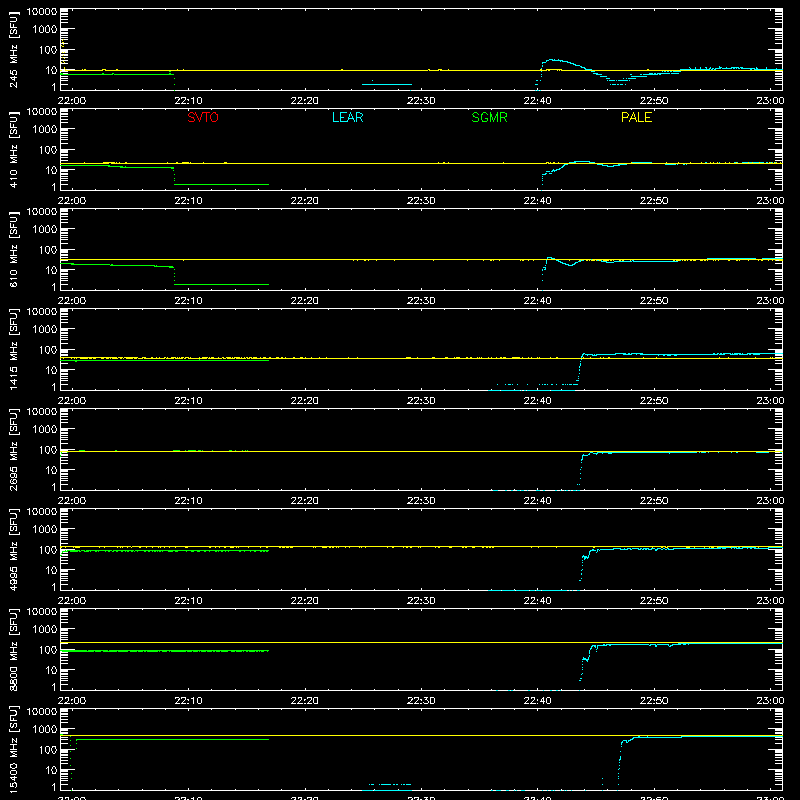Click the cyan LEAR station legend label
Screen dimensions: 800x800
pyautogui.click(x=347, y=117)
